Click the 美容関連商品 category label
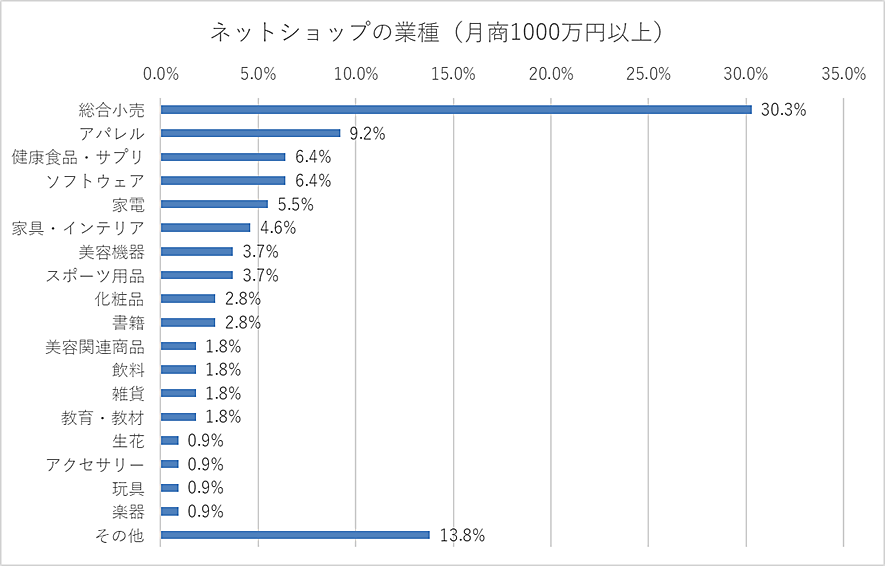Image resolution: width=885 pixels, height=566 pixels. point(95,347)
